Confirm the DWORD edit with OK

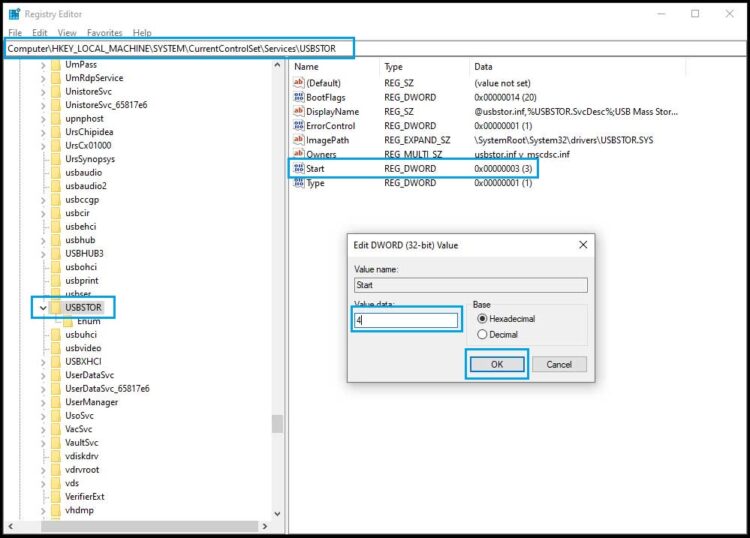click(x=497, y=364)
